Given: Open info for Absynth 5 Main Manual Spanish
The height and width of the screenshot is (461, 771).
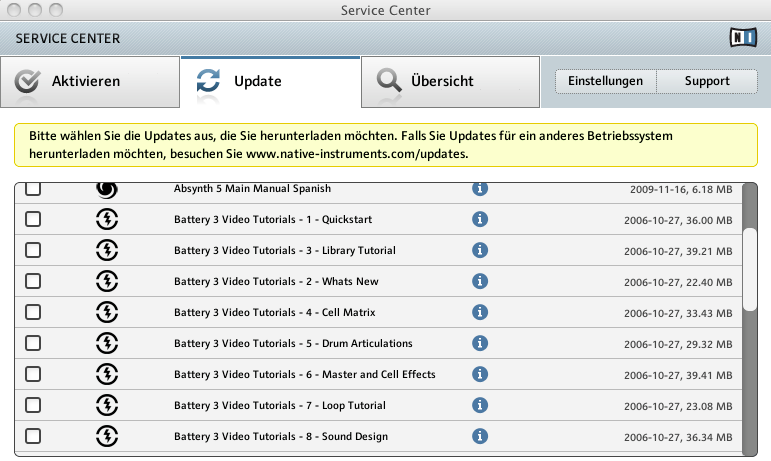Looking at the screenshot, I should tap(480, 188).
